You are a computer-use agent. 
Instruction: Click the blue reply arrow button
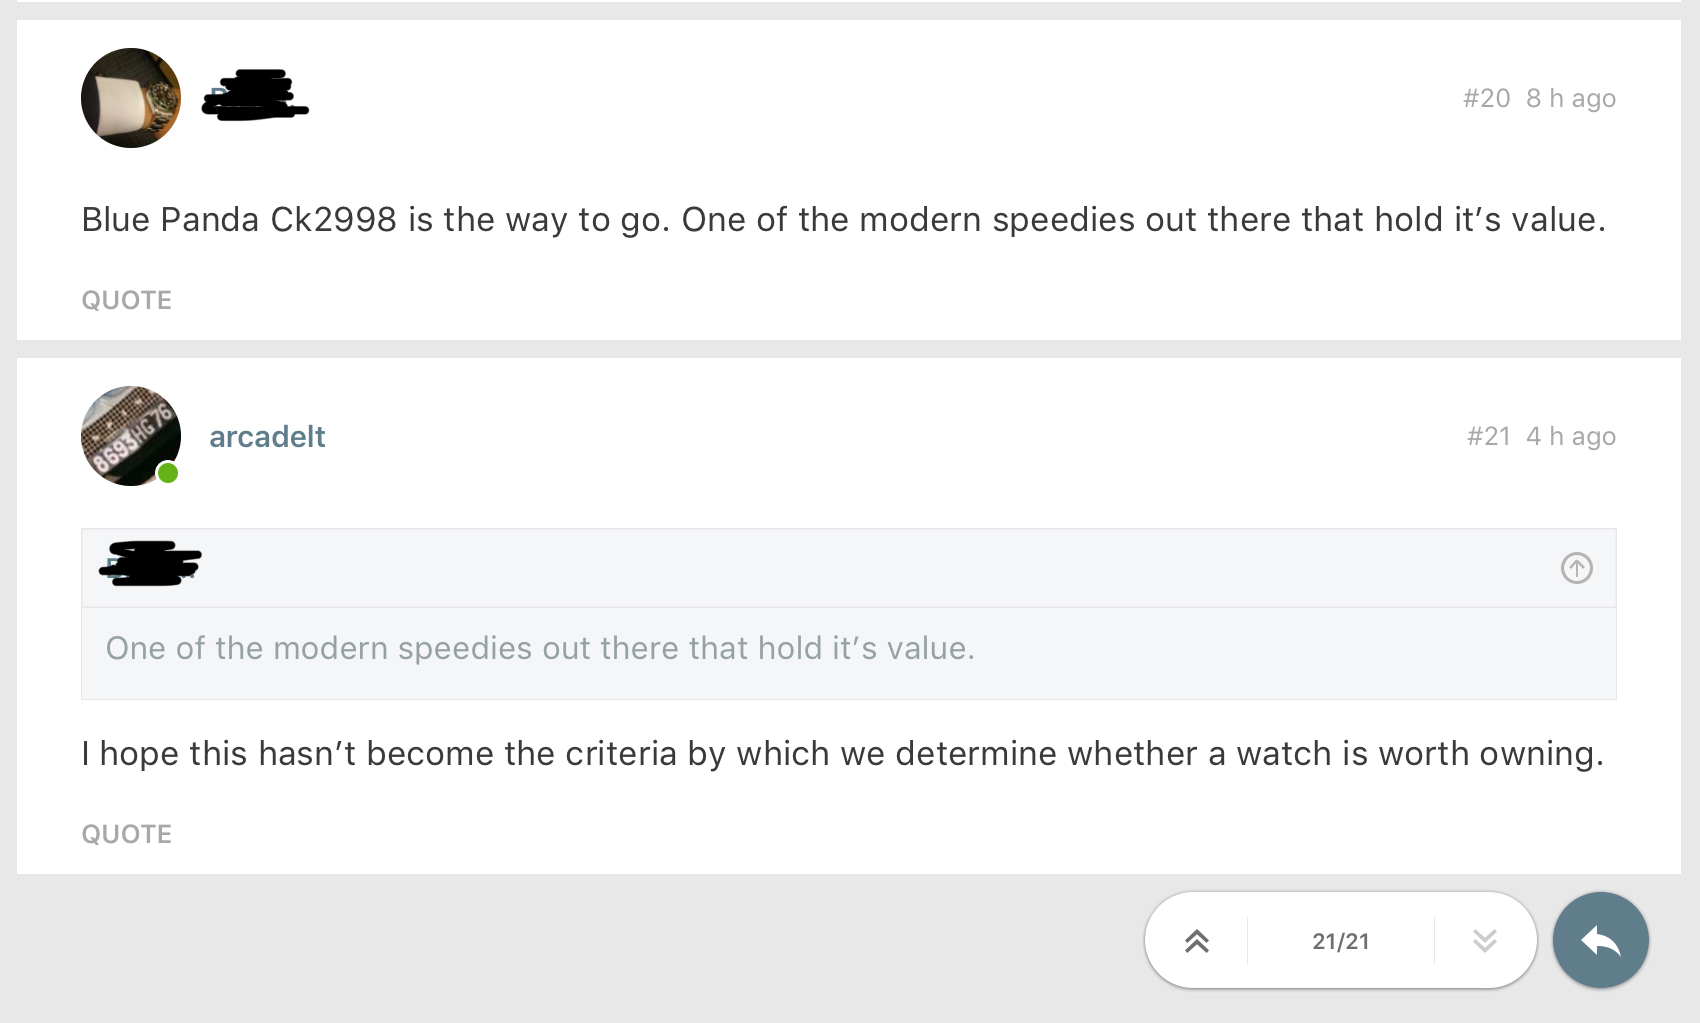(x=1600, y=940)
